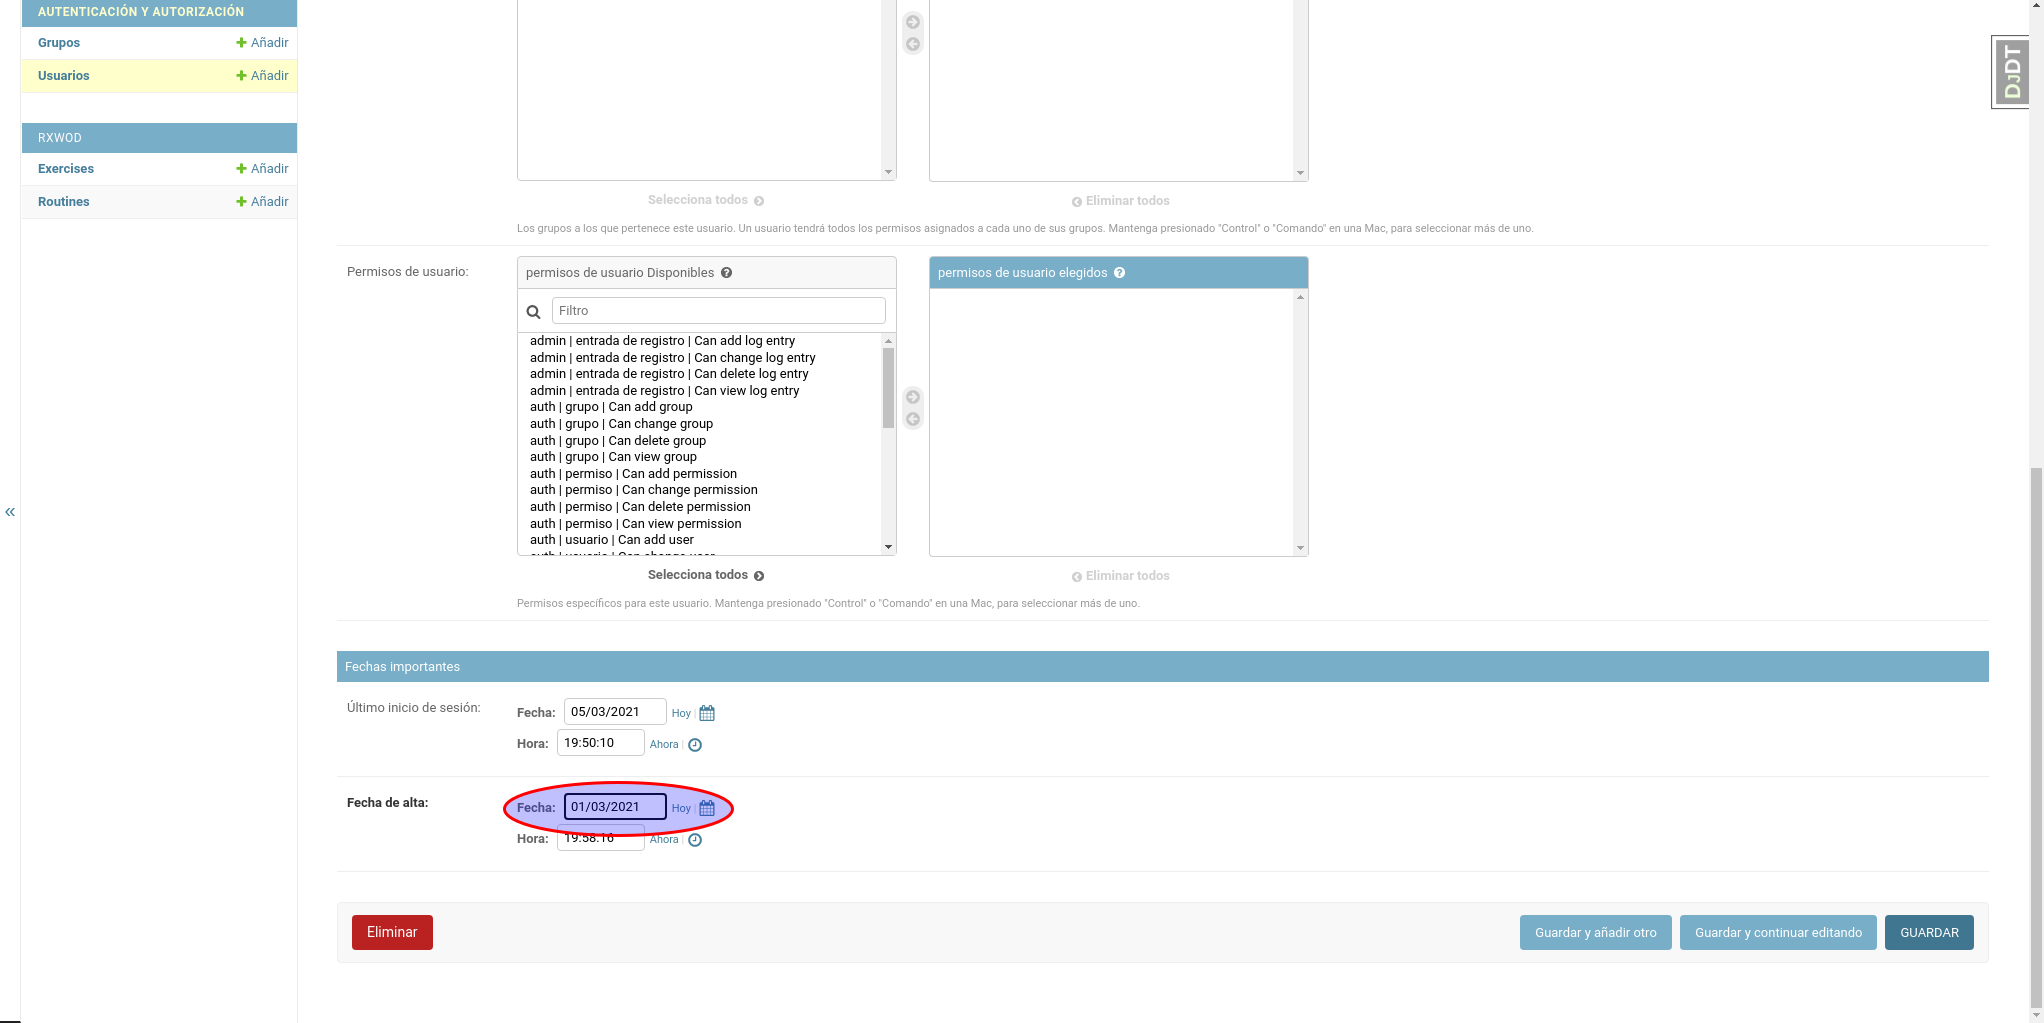This screenshot has height=1023, width=2044.
Task: Open the Usuarios section in the sidebar
Action: coord(63,75)
